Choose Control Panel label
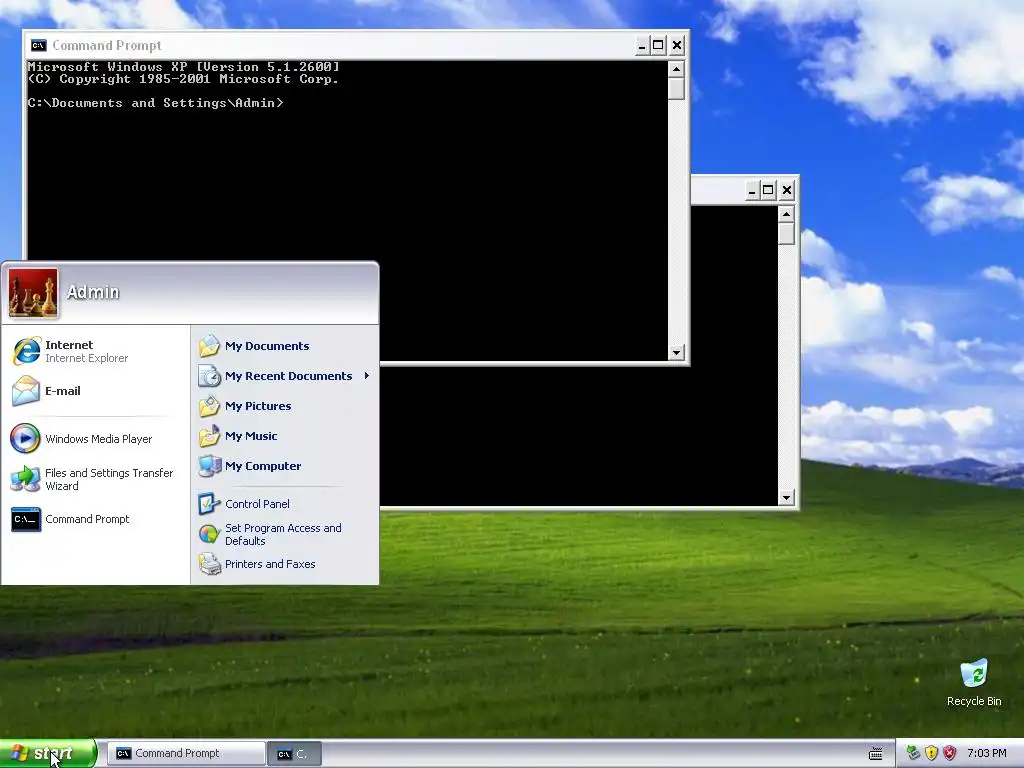Viewport: 1024px width, 768px height. [x=257, y=504]
